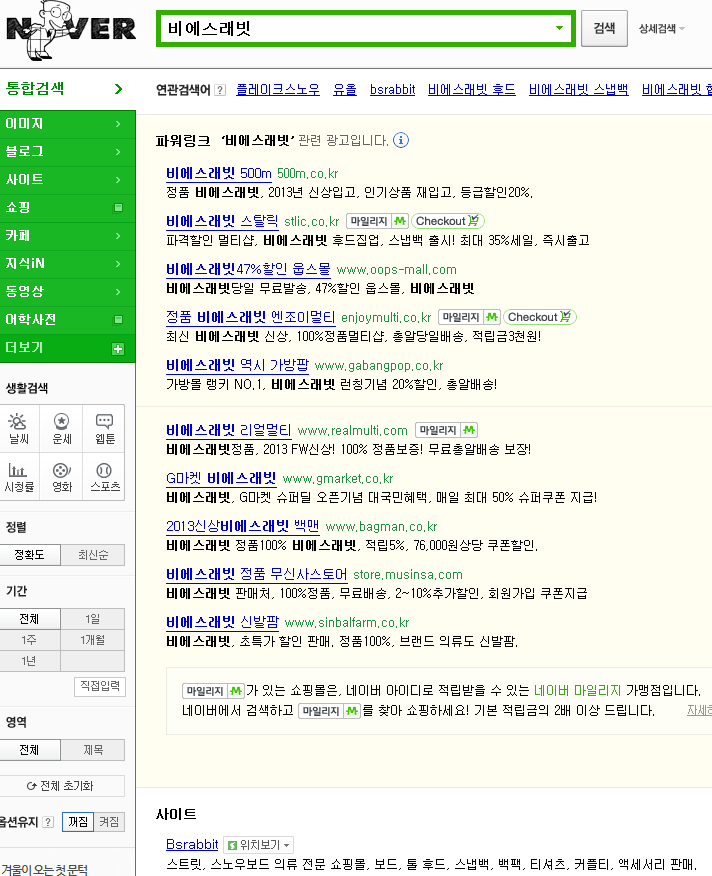Click the 직접입력 date entry button

tap(100, 686)
